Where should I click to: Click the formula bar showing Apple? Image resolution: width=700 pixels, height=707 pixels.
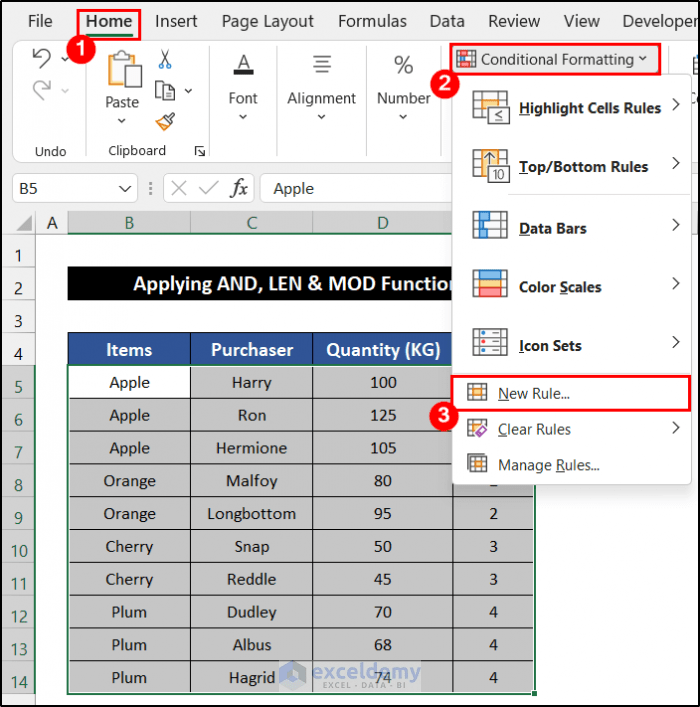pyautogui.click(x=356, y=188)
